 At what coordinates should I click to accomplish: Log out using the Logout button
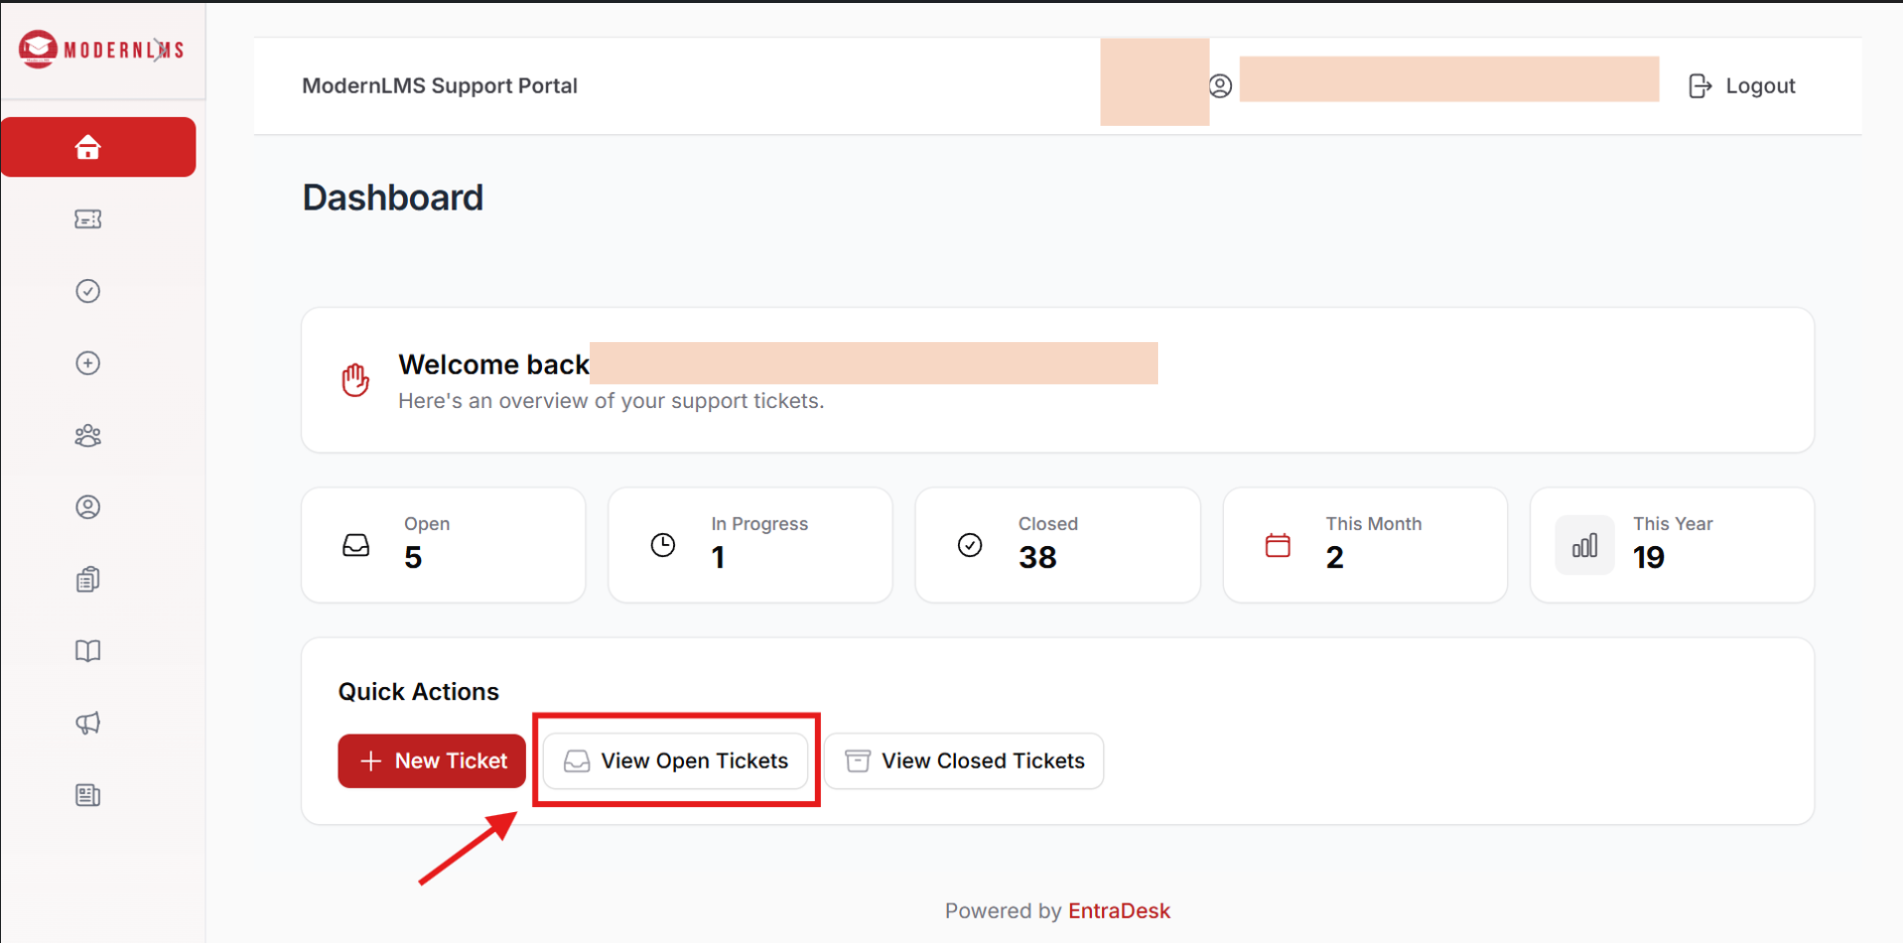tap(1742, 86)
